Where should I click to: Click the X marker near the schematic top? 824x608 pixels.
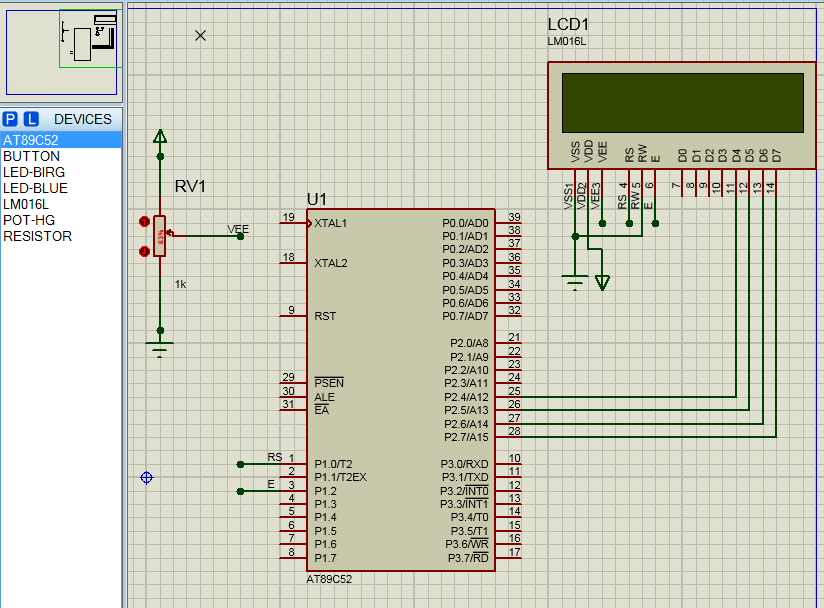(200, 35)
